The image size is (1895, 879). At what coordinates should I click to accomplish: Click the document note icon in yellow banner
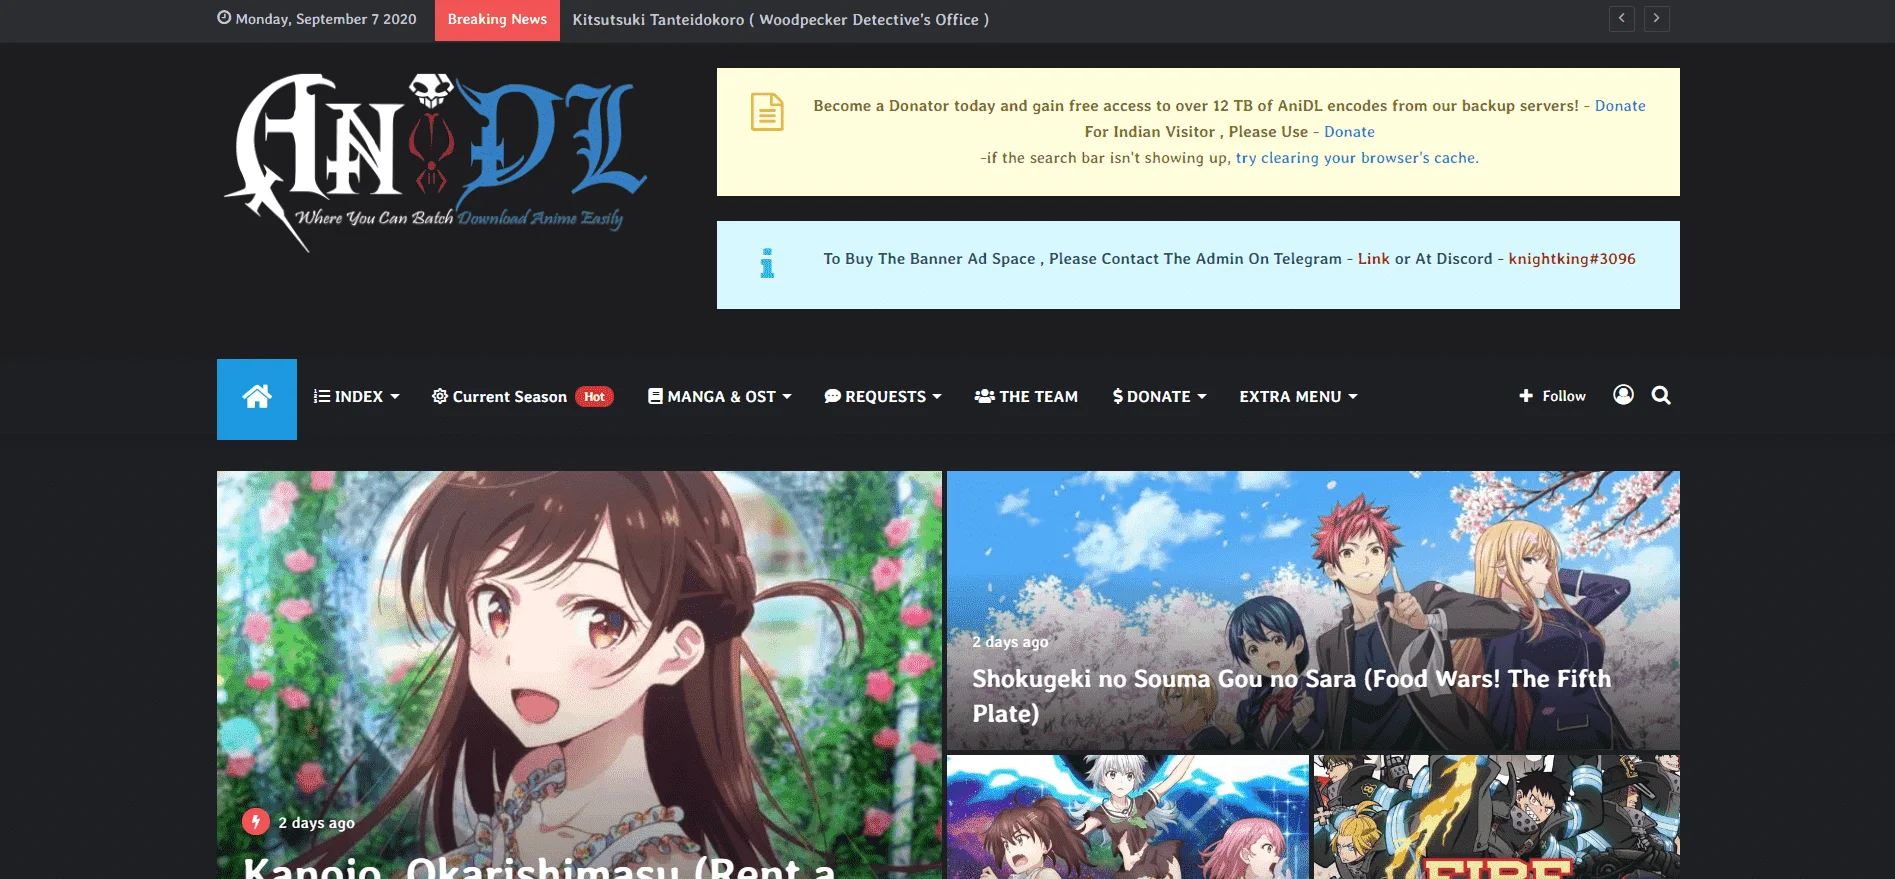pos(767,112)
